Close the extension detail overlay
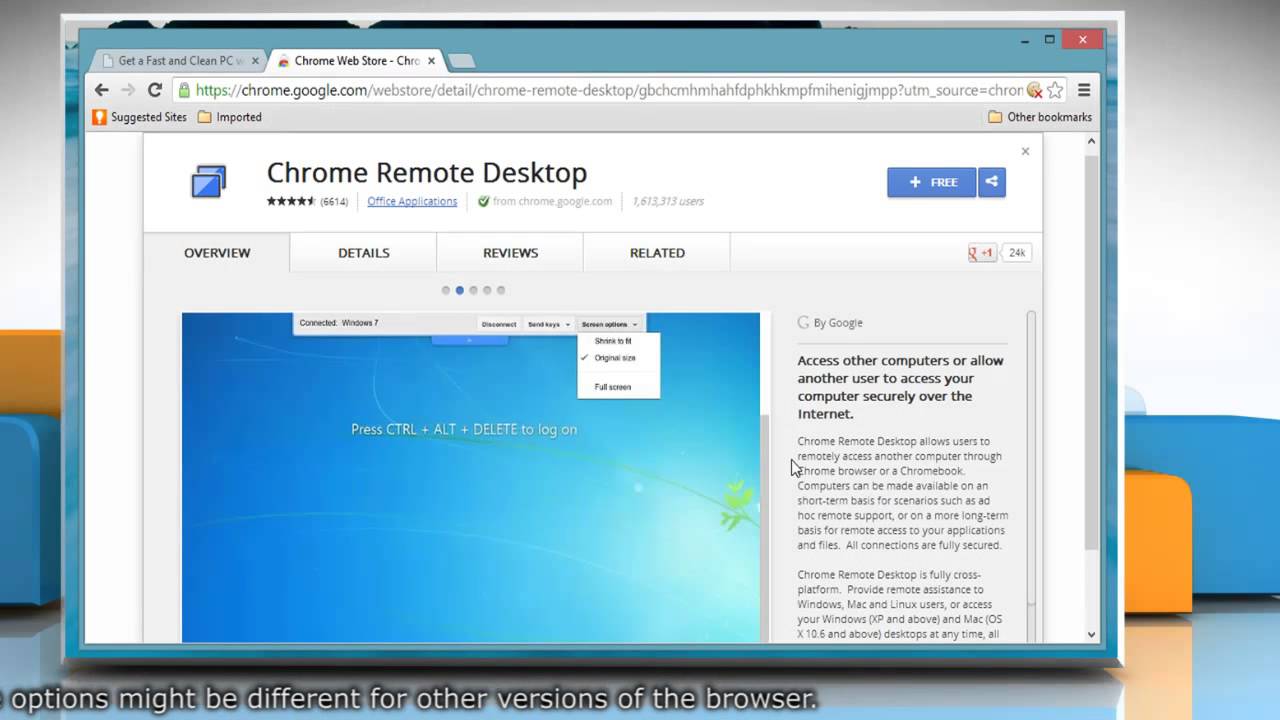This screenshot has height=720, width=1280. pos(1025,151)
